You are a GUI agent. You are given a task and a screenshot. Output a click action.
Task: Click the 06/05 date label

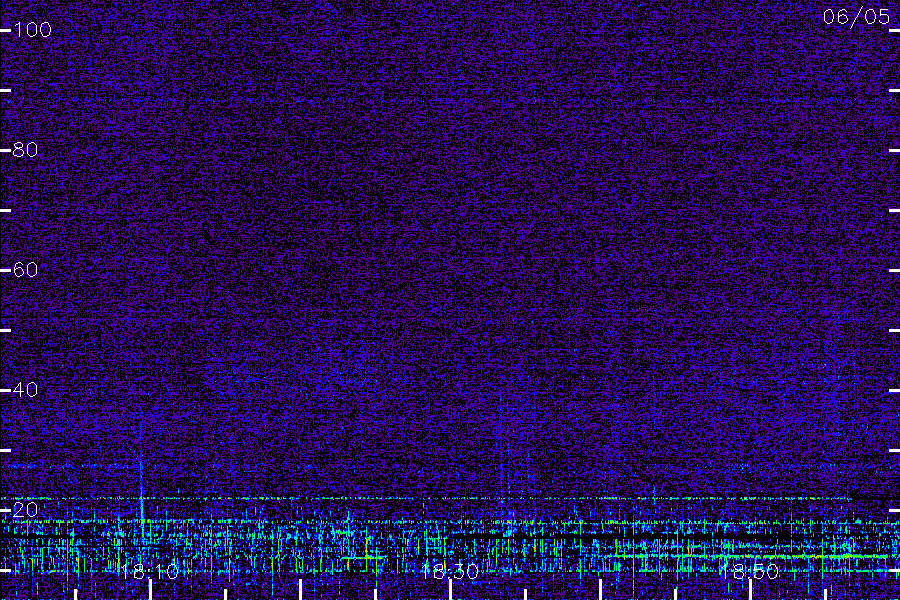tap(856, 17)
